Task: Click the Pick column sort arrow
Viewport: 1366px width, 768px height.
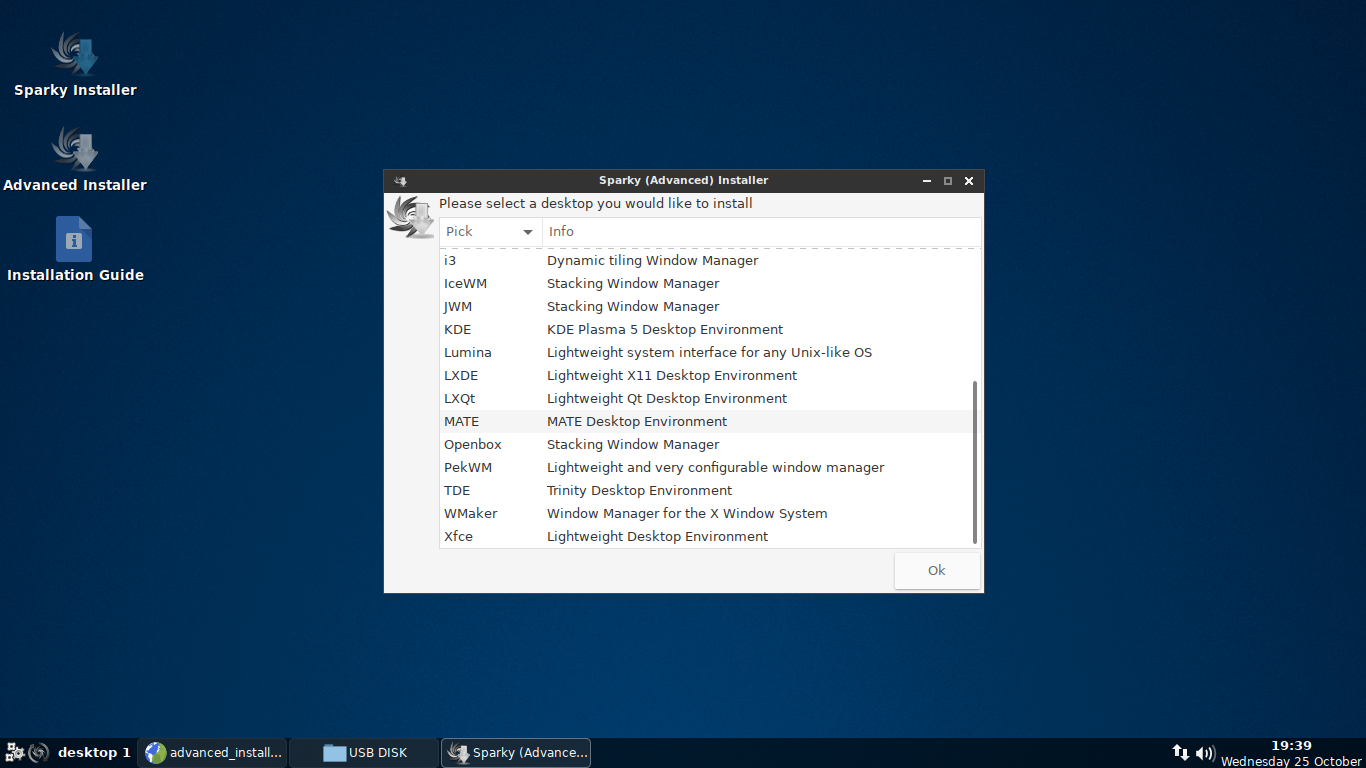Action: (x=528, y=232)
